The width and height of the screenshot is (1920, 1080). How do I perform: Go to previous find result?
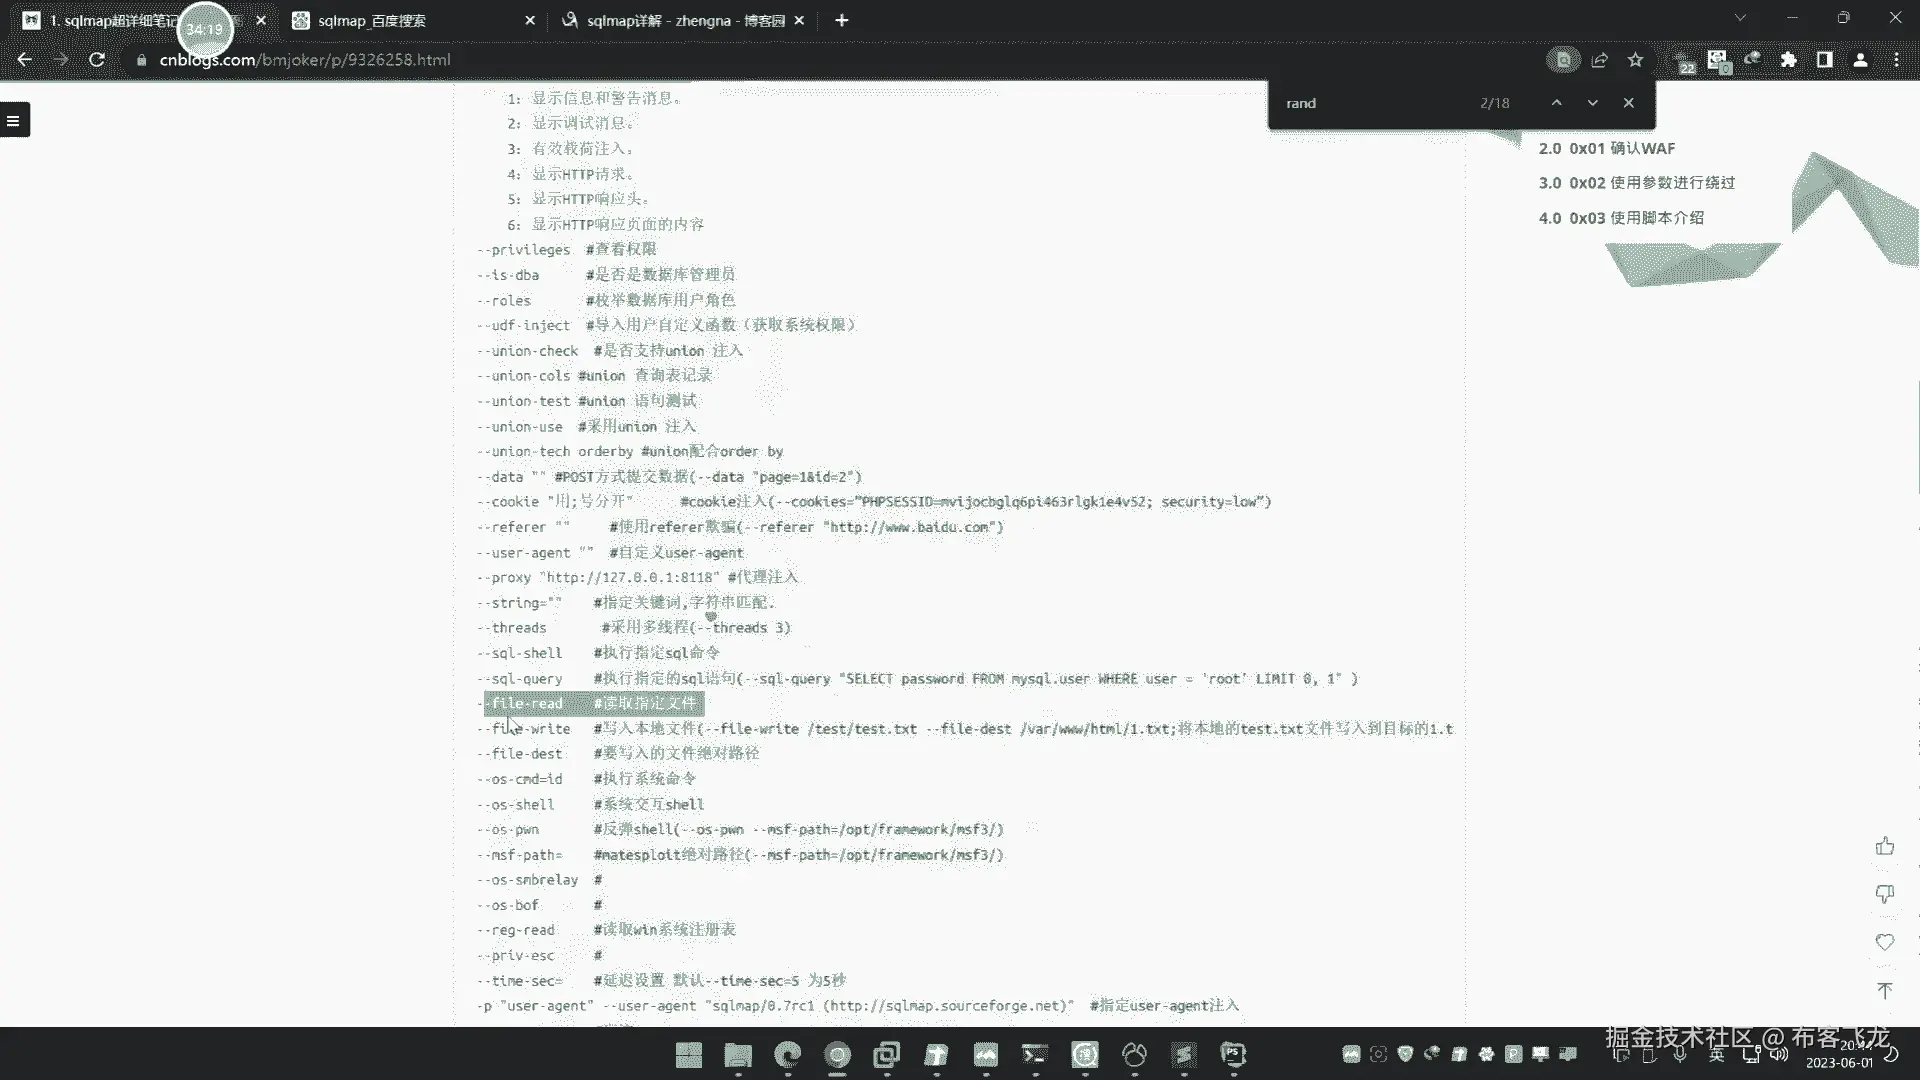coord(1556,103)
